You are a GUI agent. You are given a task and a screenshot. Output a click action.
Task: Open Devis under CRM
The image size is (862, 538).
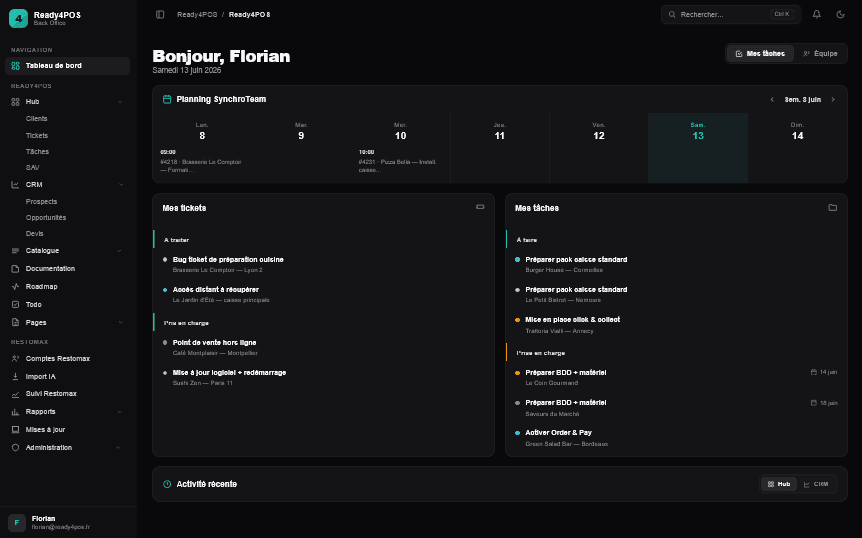tap(35, 234)
